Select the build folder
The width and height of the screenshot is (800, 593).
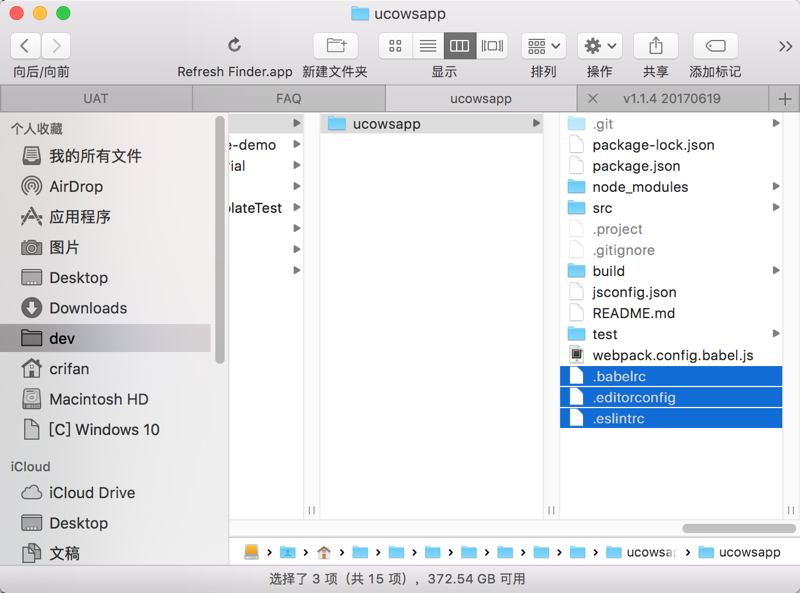pyautogui.click(x=671, y=271)
